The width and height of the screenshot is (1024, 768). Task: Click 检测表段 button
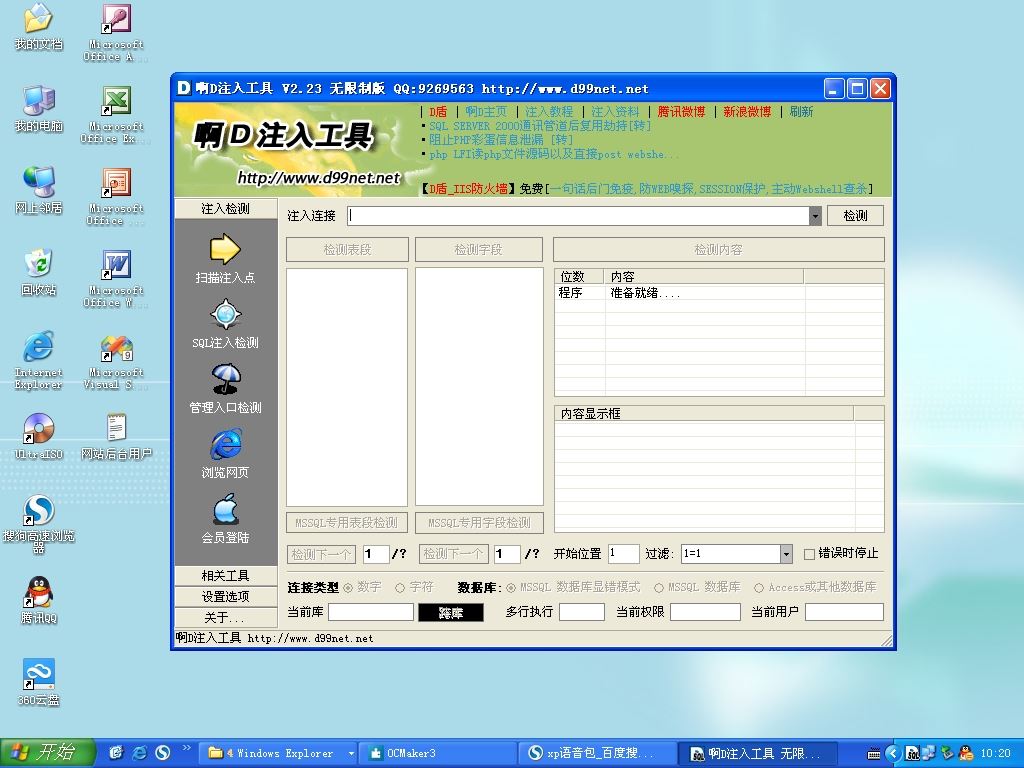point(347,249)
